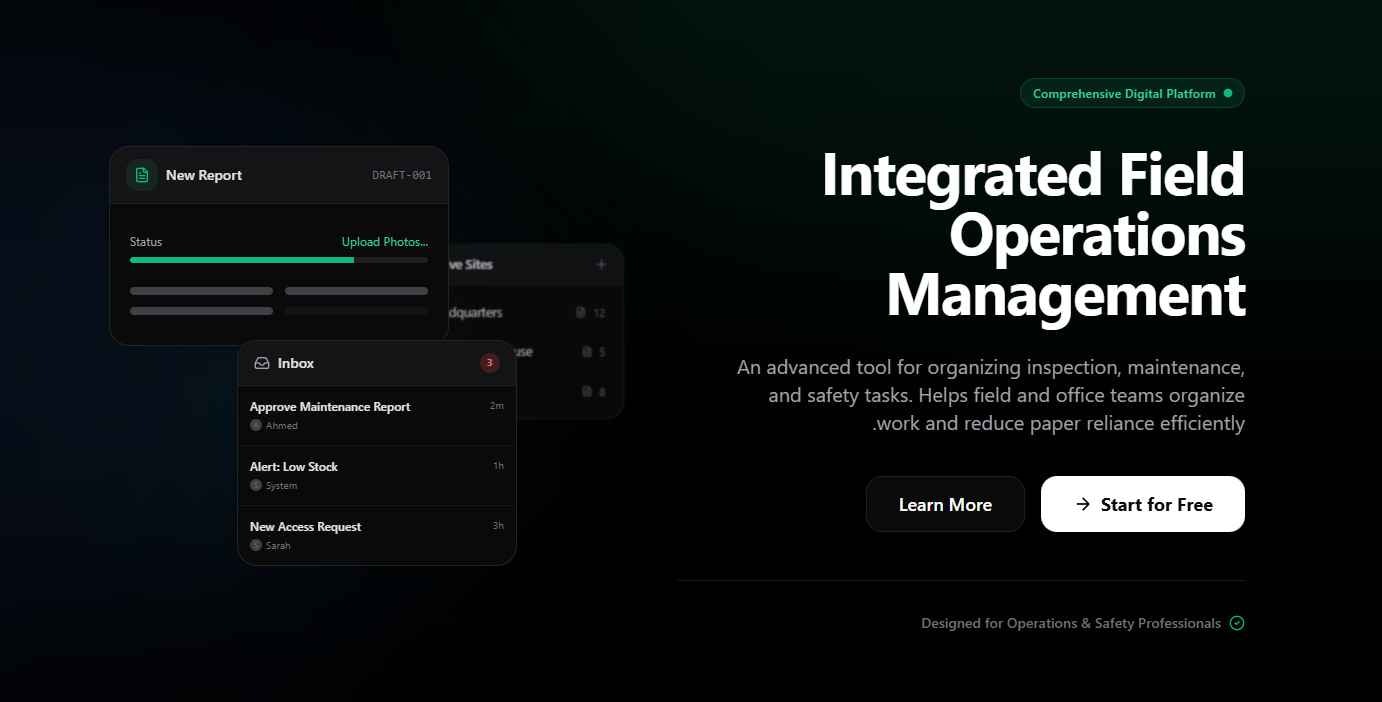This screenshot has height=702, width=1382.
Task: Click the green Status progress bar
Action: click(x=241, y=260)
